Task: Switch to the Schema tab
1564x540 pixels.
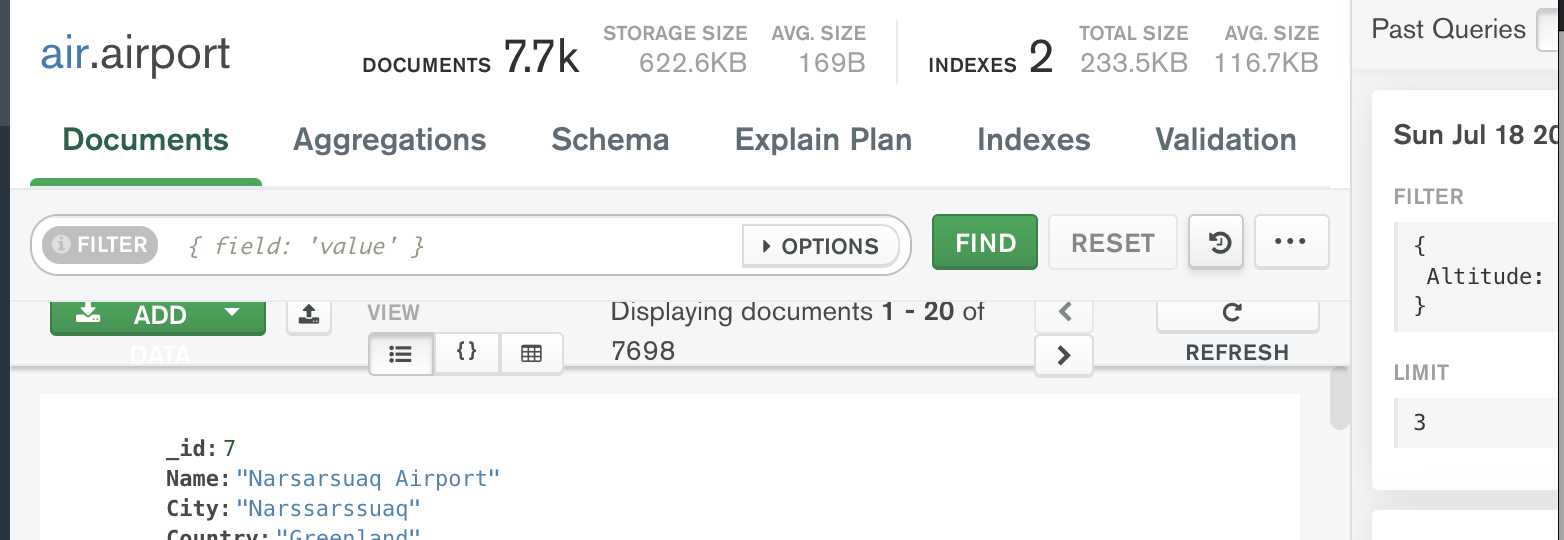Action: (610, 140)
